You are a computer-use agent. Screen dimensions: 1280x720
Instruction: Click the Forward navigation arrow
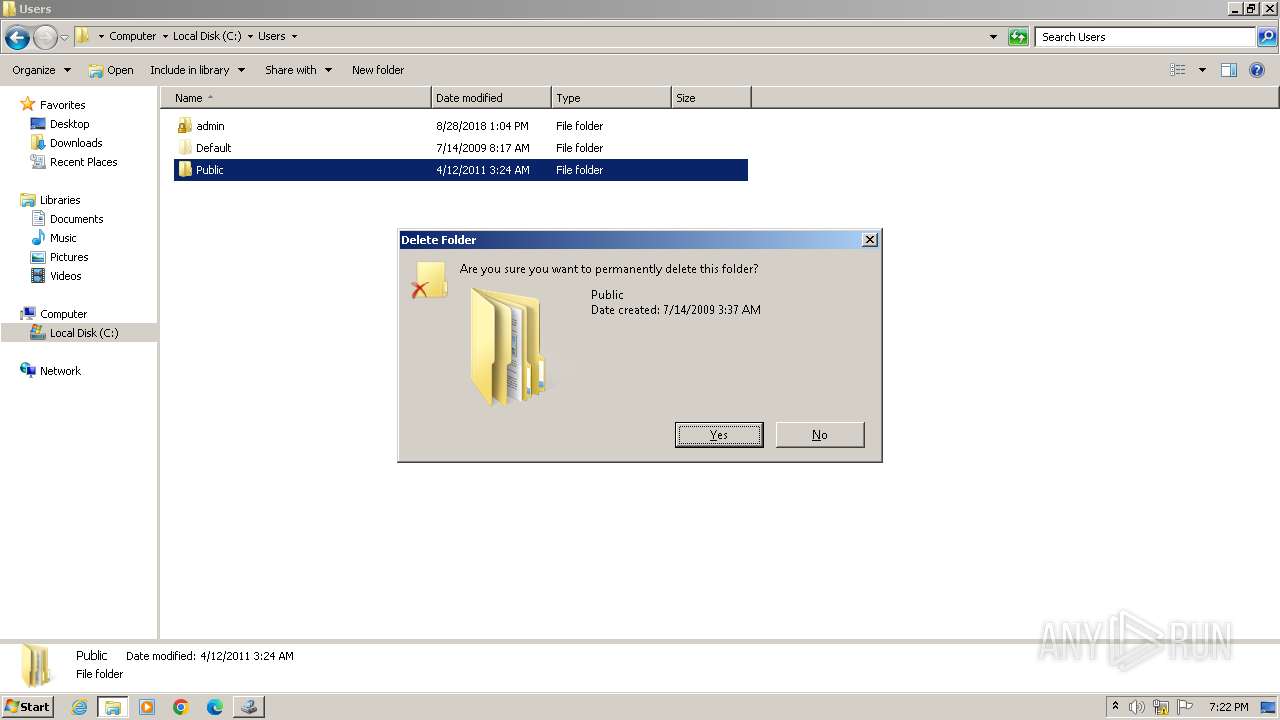[x=45, y=38]
